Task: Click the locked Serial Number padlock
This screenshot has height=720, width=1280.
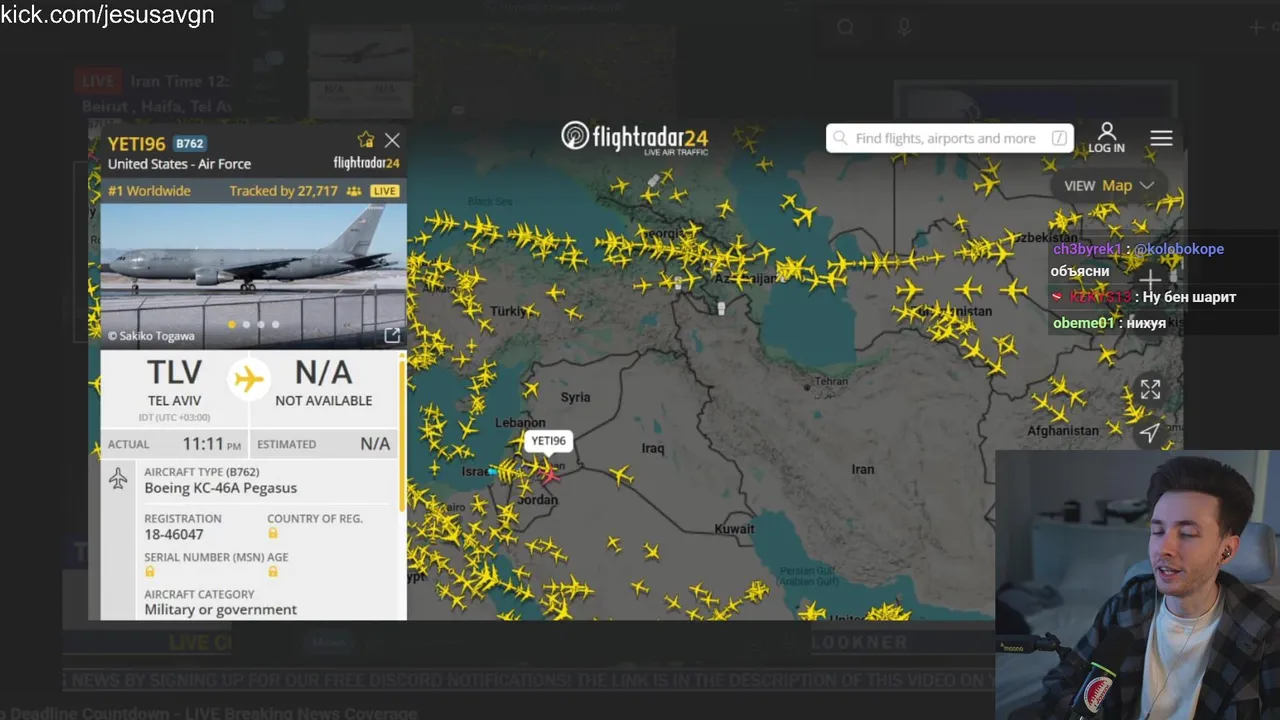Action: (150, 572)
